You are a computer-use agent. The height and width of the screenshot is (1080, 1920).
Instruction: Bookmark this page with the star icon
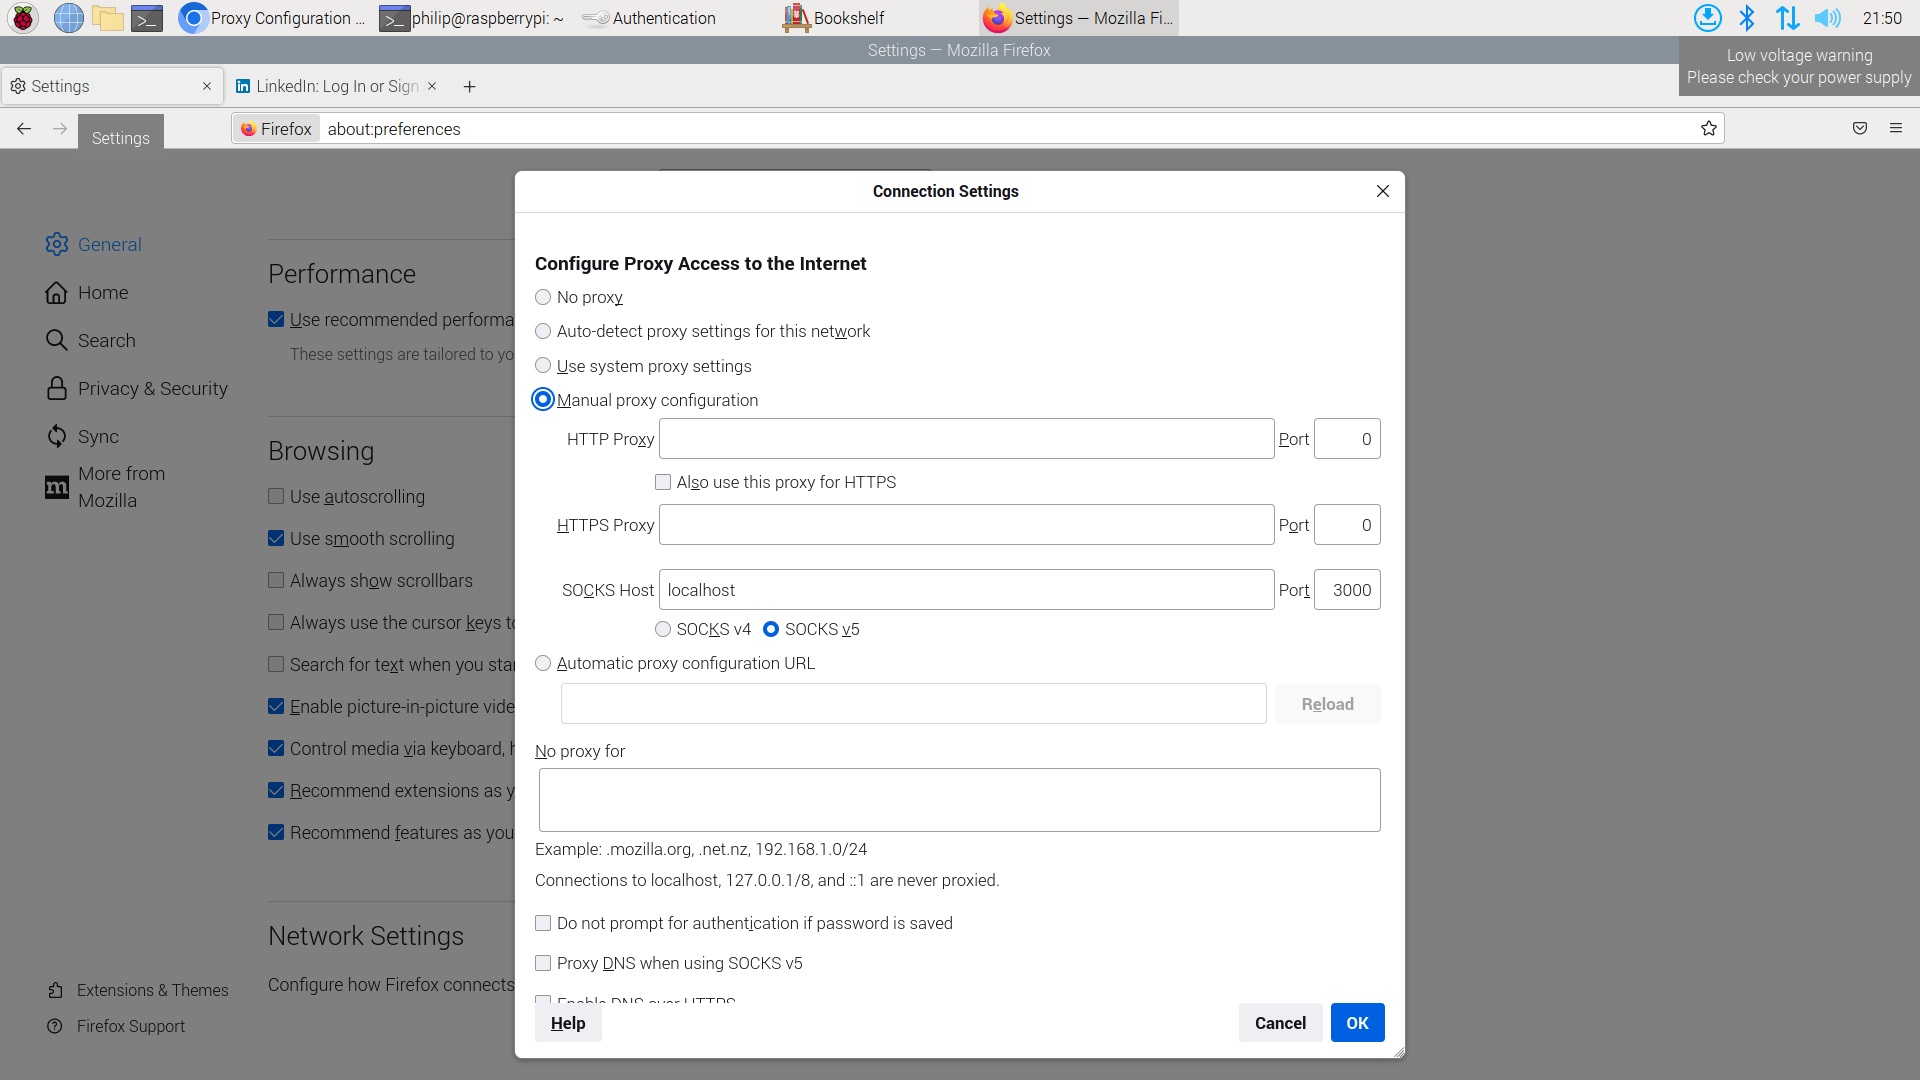1709,128
